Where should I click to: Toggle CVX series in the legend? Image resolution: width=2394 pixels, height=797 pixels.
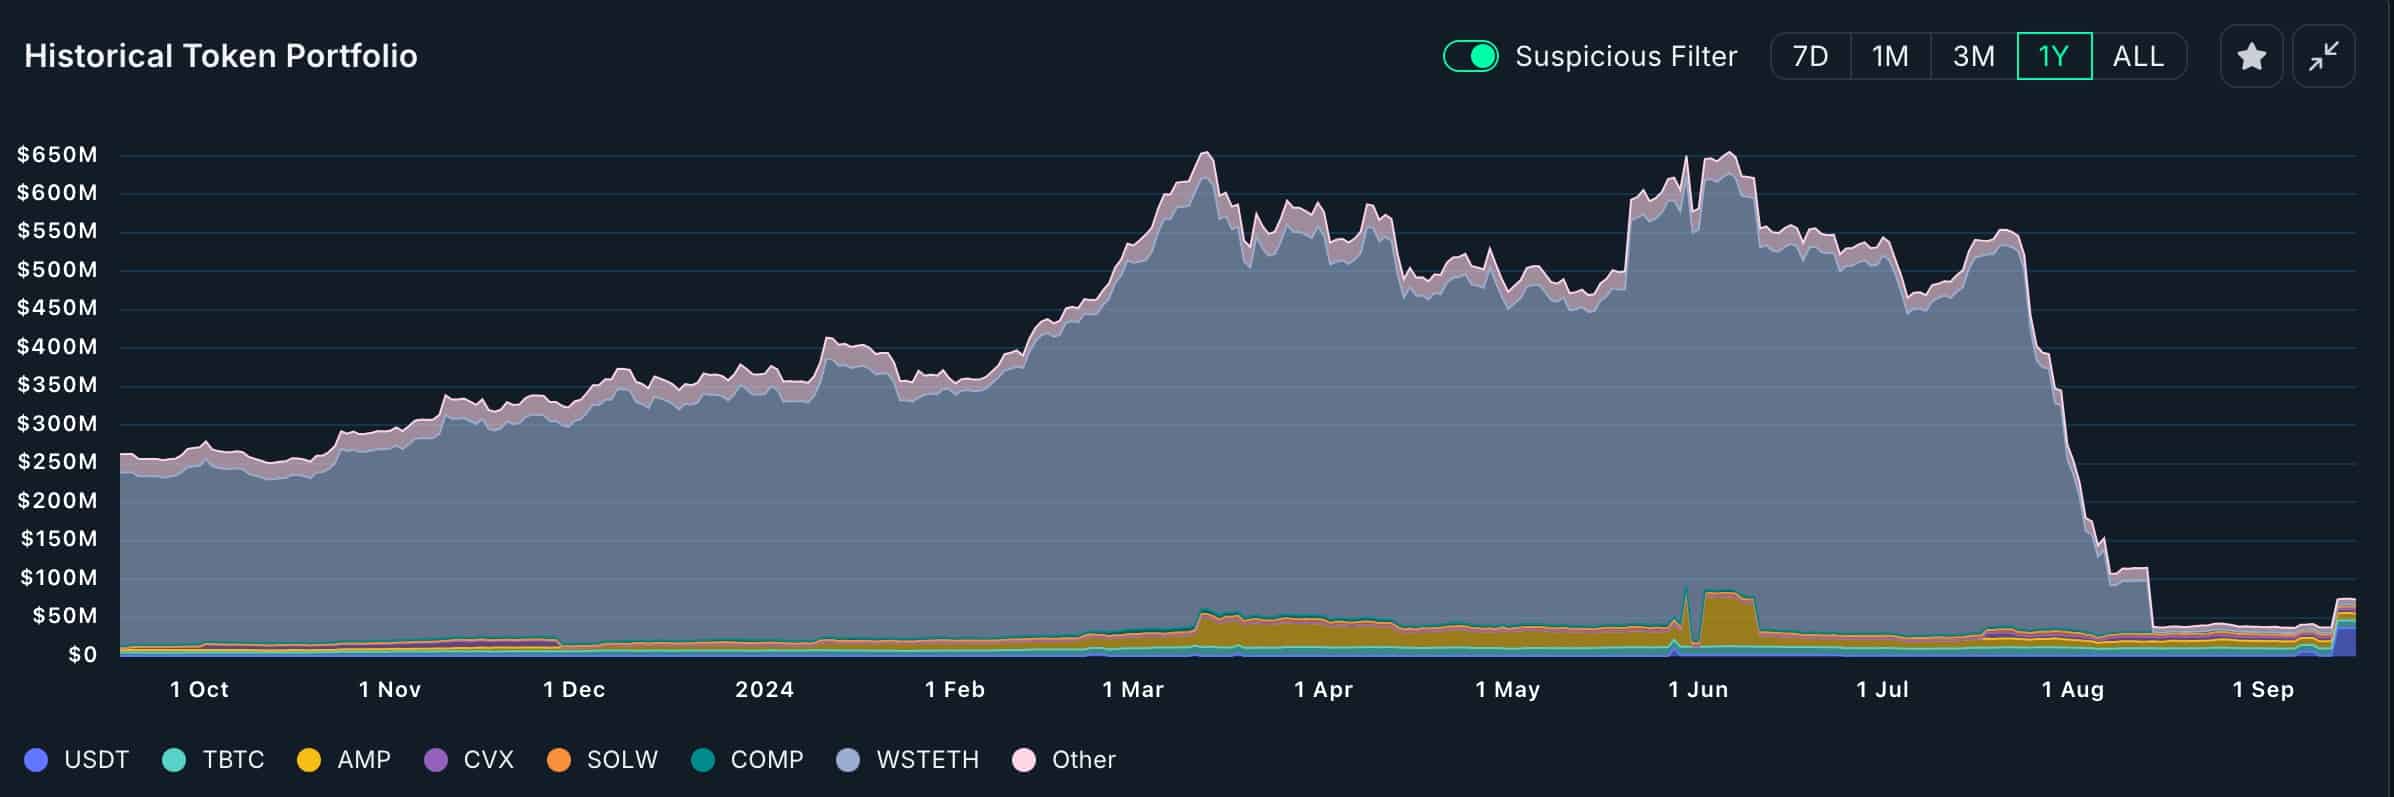point(470,760)
